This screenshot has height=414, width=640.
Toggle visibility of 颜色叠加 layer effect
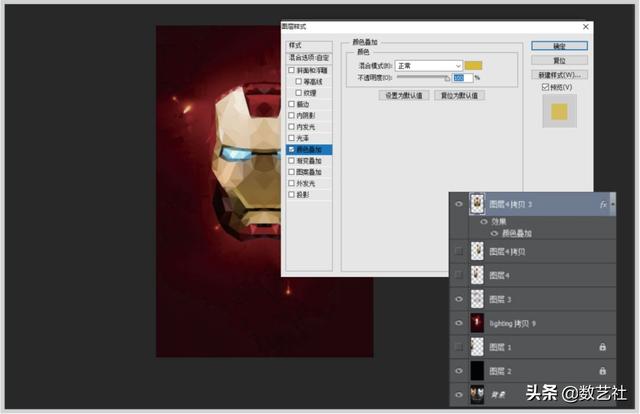tap(494, 234)
